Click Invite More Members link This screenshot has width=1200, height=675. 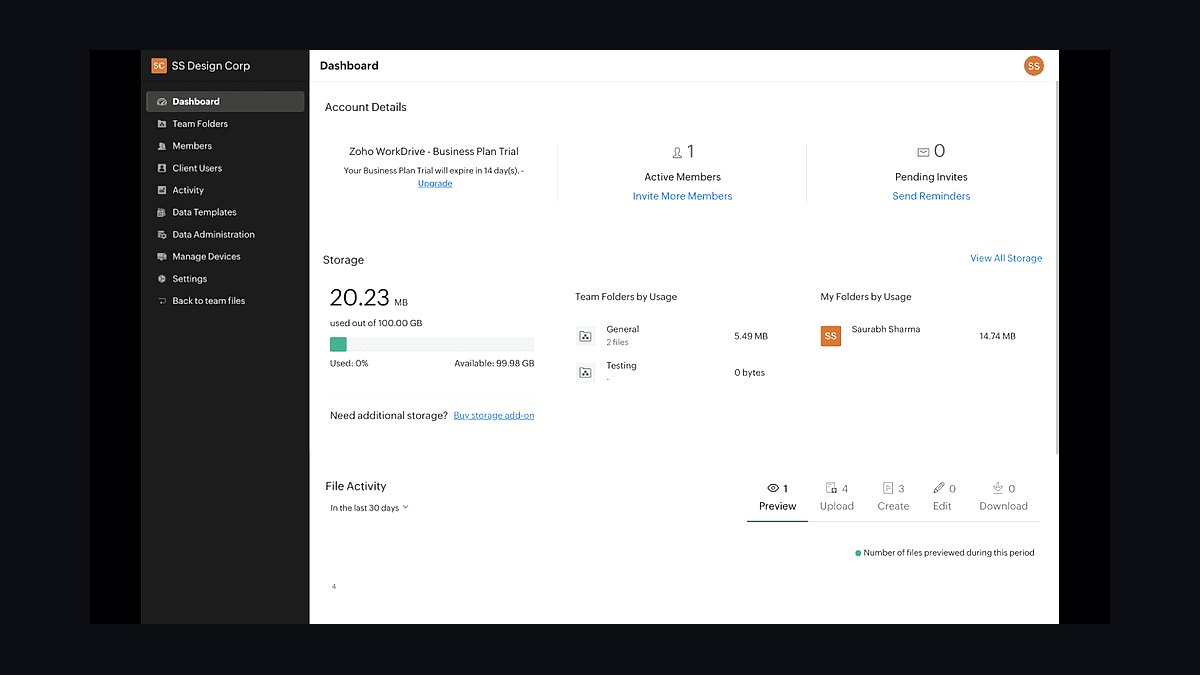pyautogui.click(x=682, y=196)
